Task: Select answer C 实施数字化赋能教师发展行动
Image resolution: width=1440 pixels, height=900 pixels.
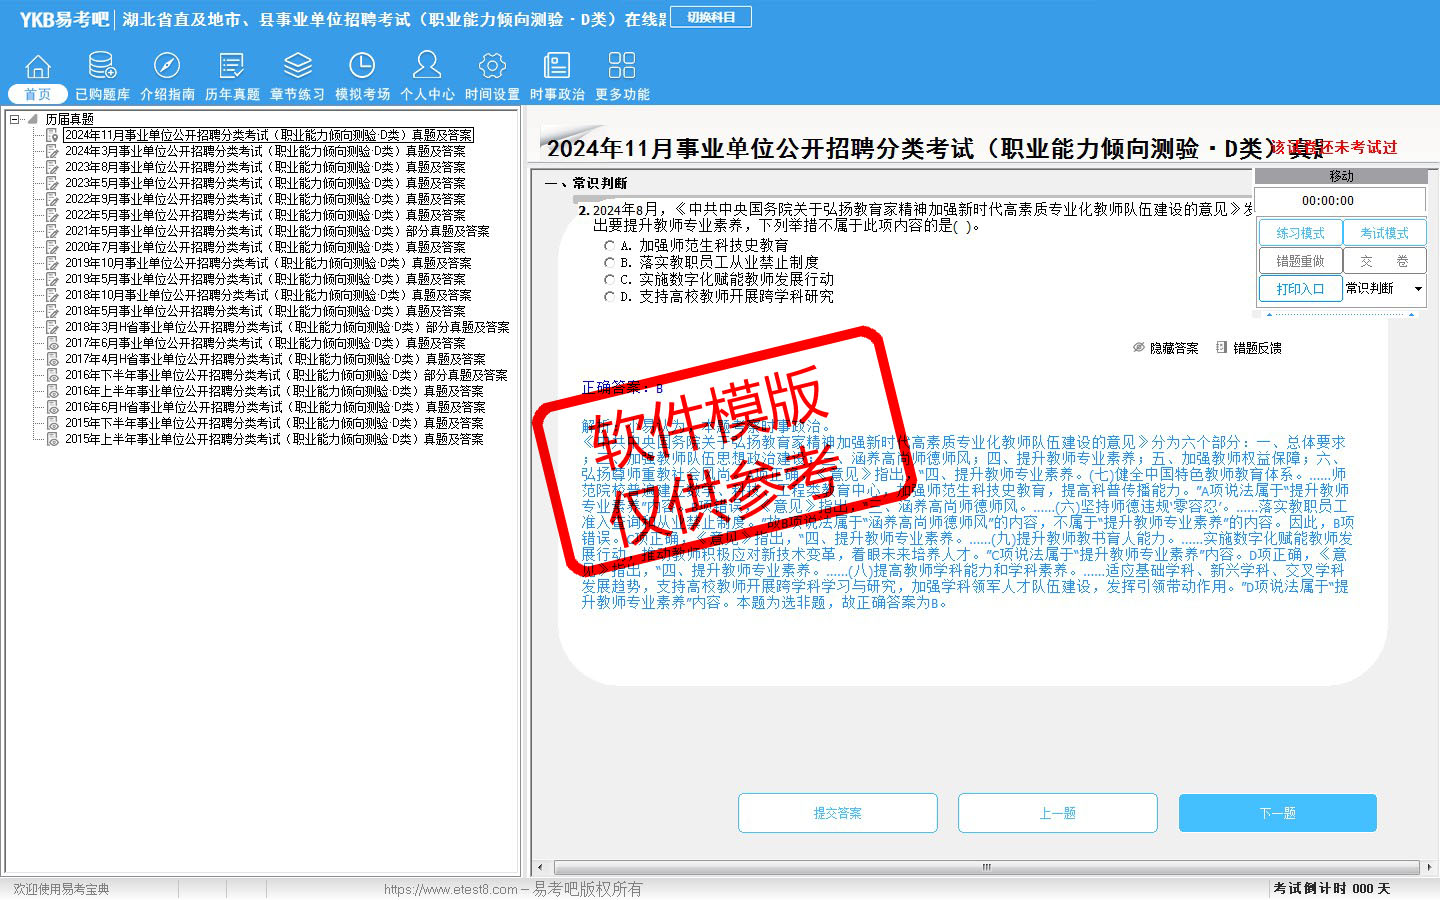Action: click(610, 279)
